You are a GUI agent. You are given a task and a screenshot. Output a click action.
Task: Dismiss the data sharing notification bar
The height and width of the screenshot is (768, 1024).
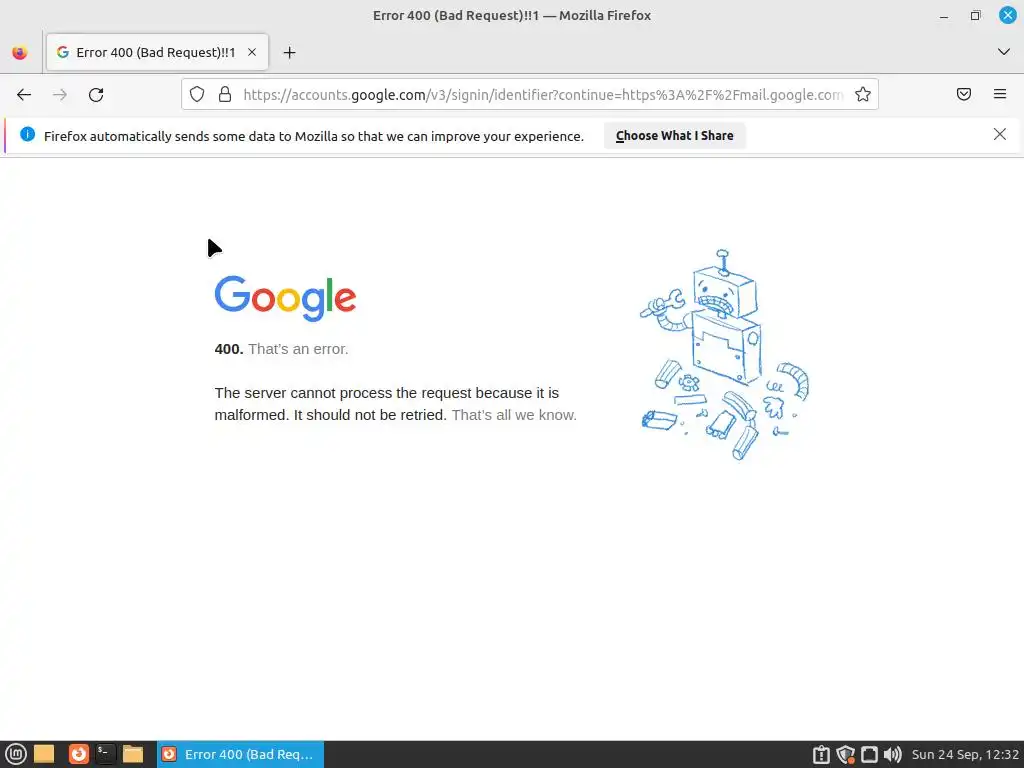coord(999,135)
